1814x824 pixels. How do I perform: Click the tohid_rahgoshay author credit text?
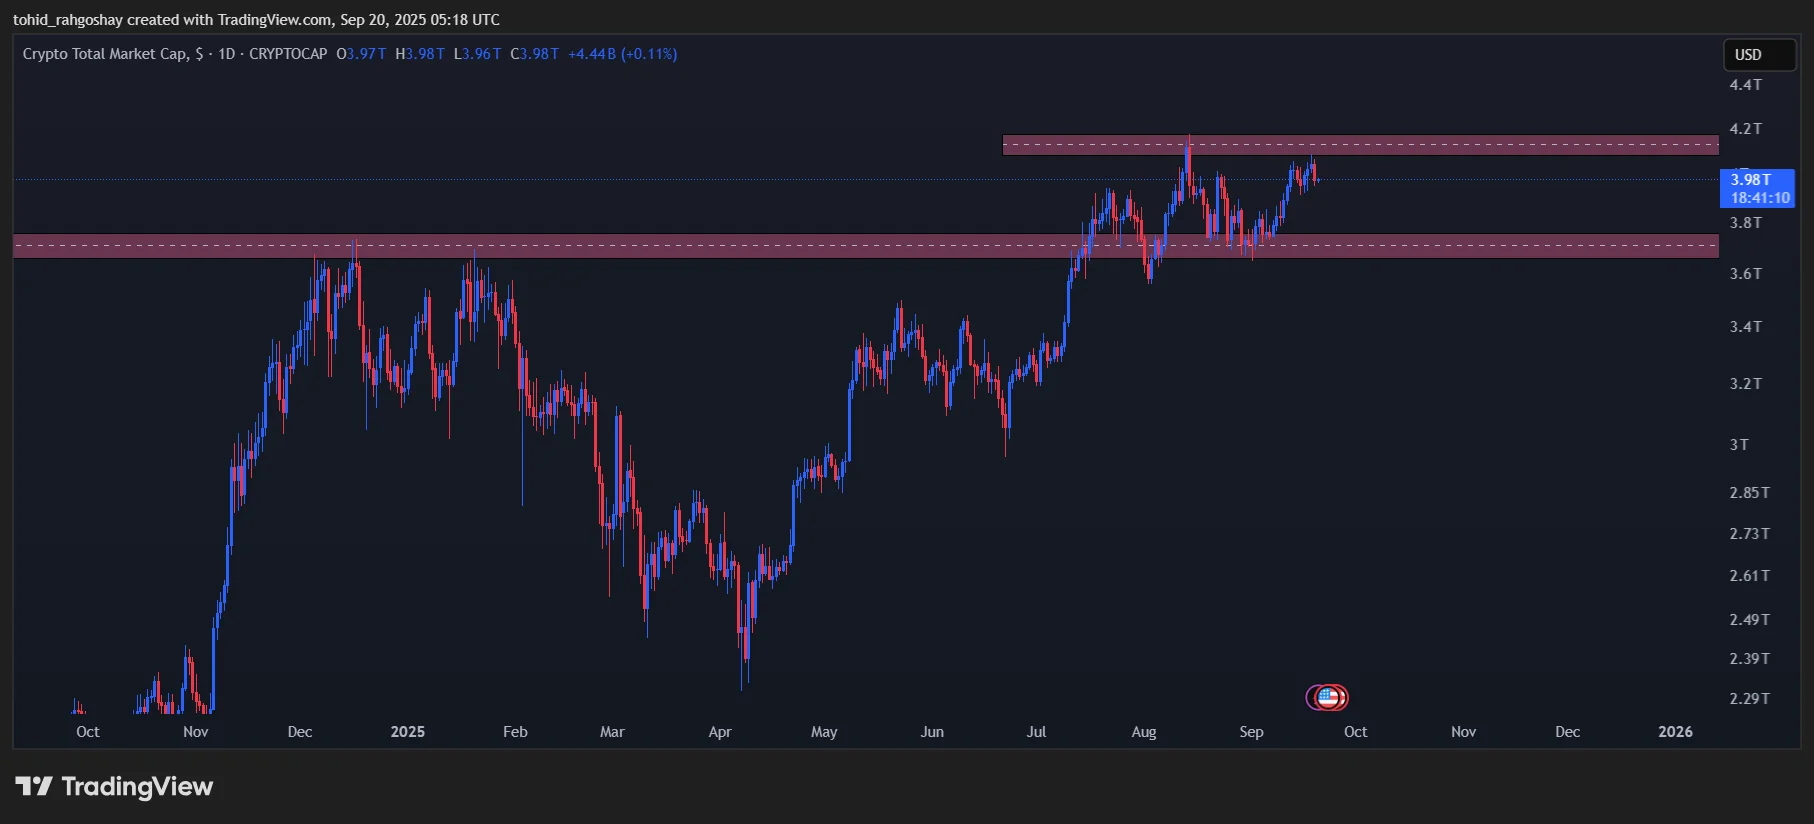[x=68, y=20]
